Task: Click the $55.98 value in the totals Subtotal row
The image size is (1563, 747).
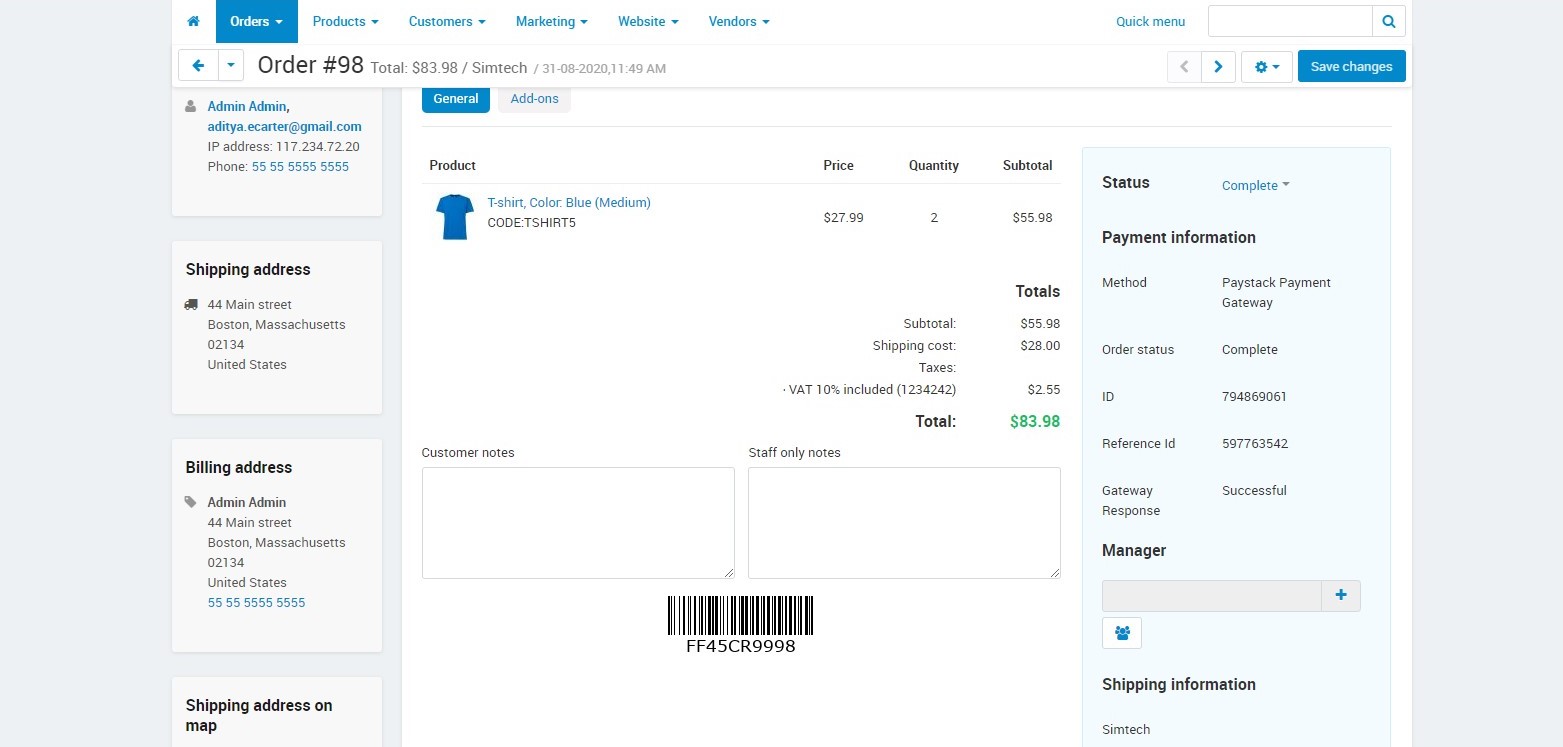Action: pyautogui.click(x=1040, y=323)
